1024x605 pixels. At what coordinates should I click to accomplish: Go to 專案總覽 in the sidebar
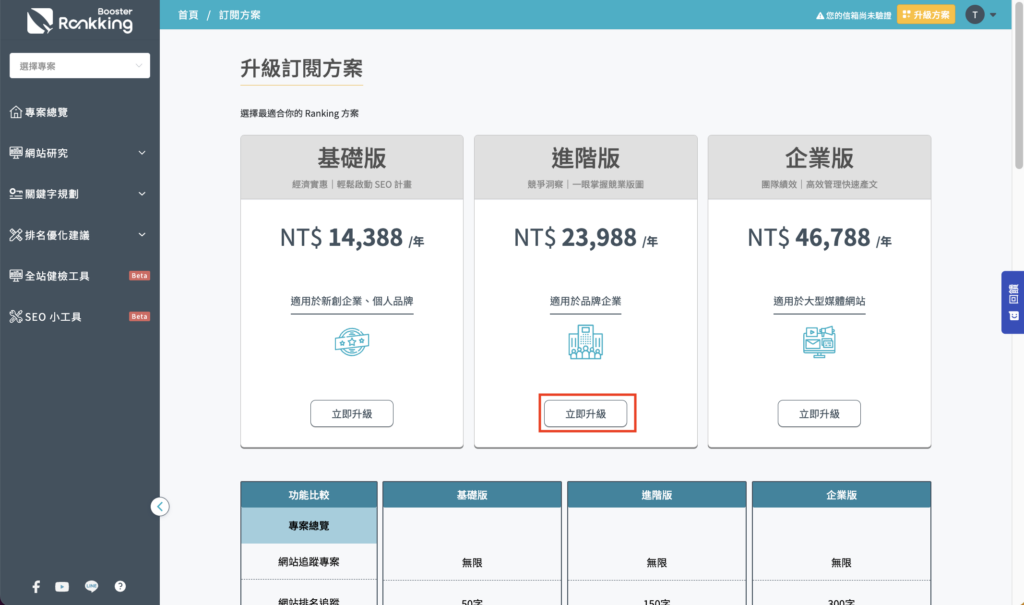pos(46,112)
